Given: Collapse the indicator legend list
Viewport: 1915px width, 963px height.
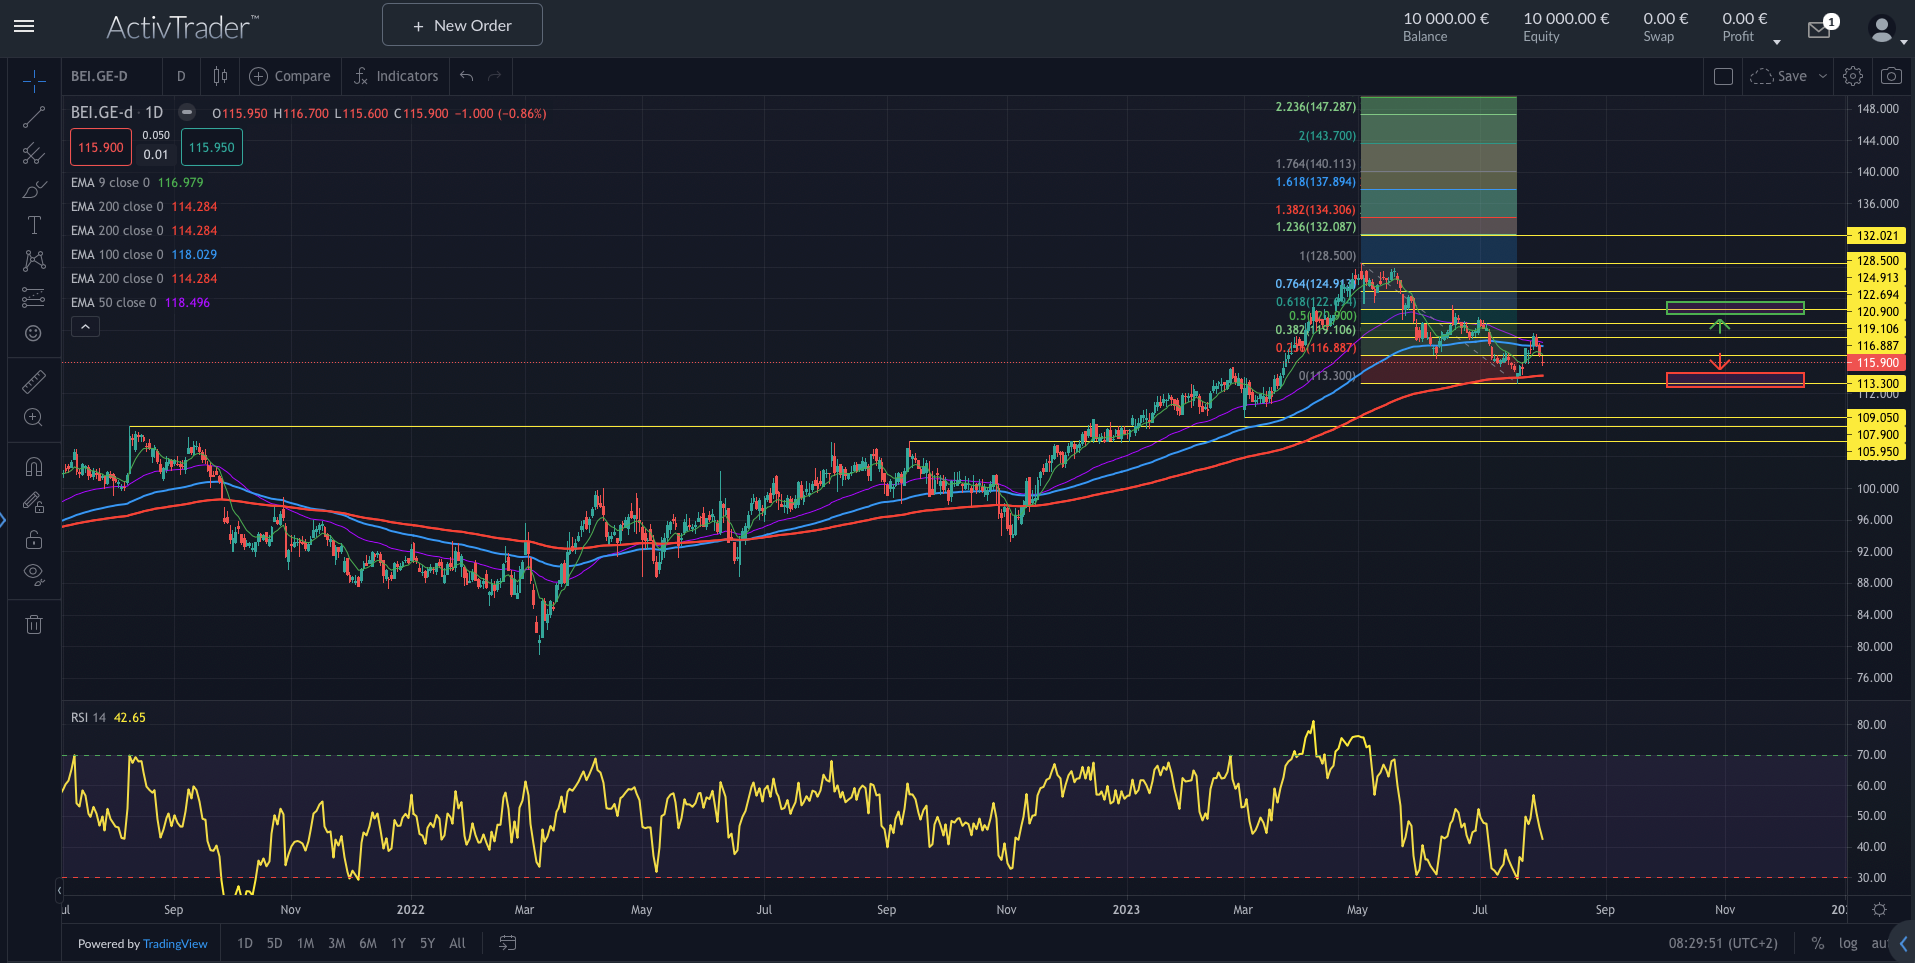Looking at the screenshot, I should (x=85, y=327).
